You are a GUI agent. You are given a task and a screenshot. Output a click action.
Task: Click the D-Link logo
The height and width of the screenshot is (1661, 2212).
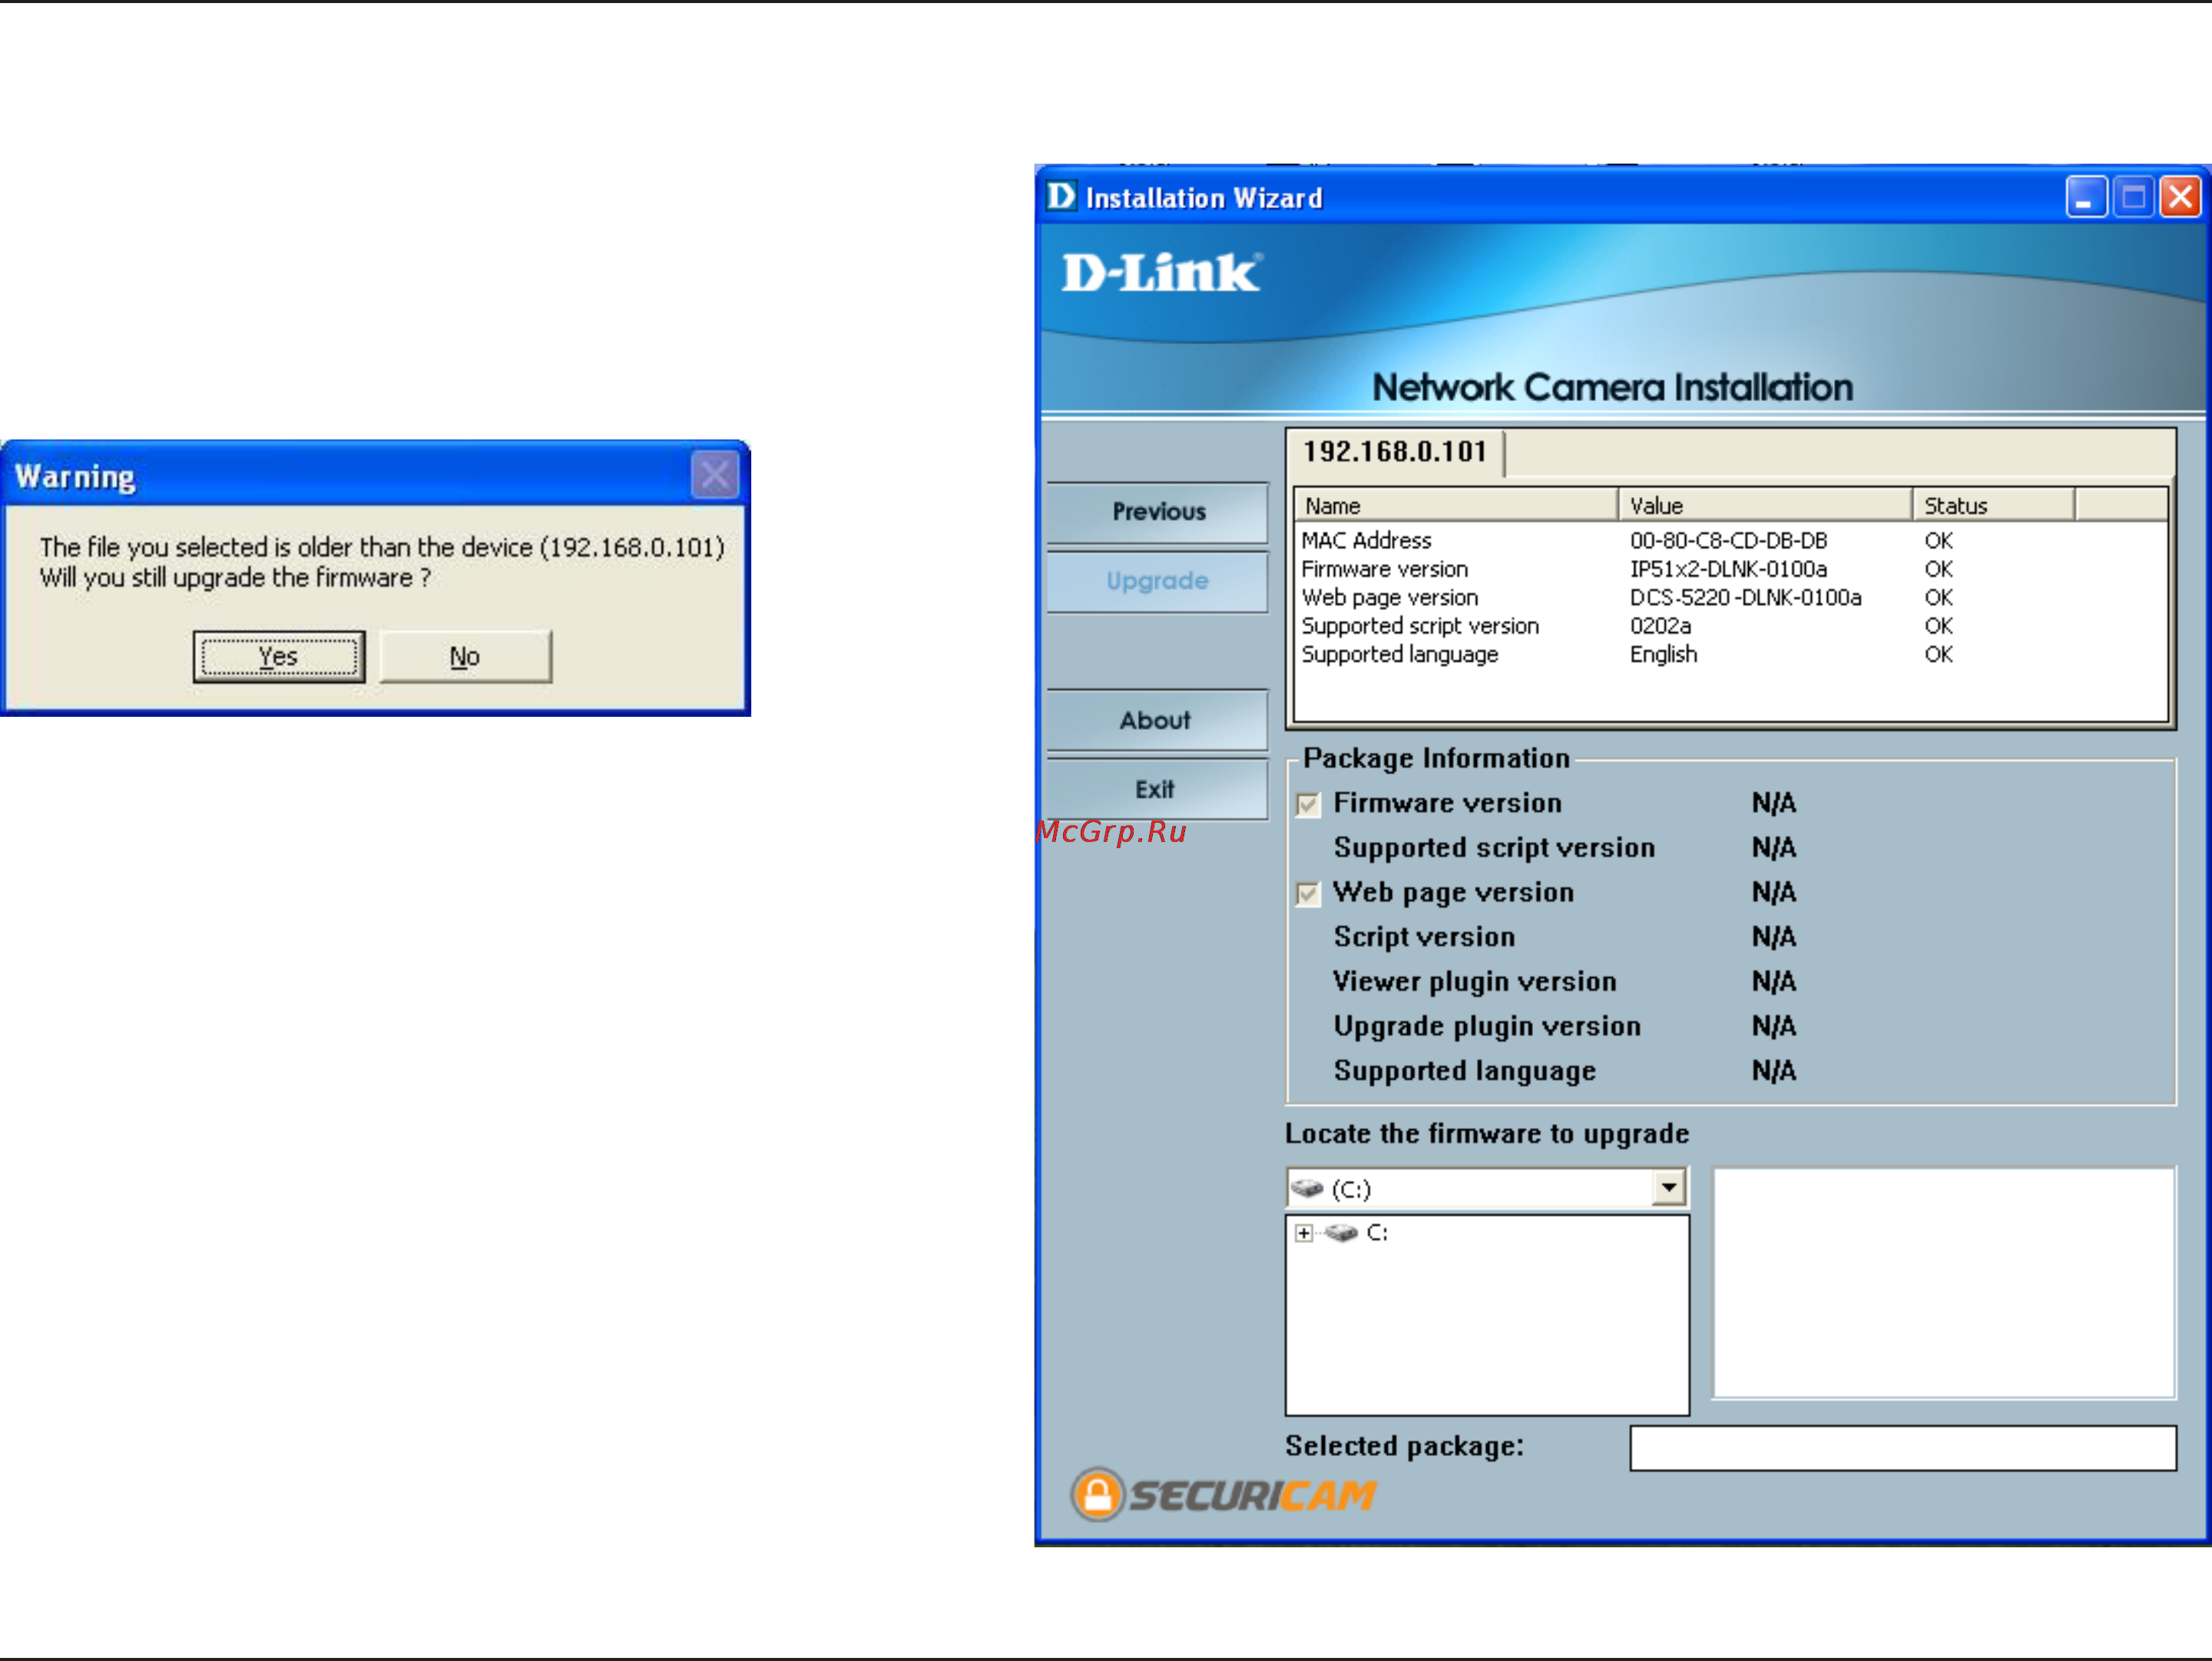click(x=1161, y=272)
